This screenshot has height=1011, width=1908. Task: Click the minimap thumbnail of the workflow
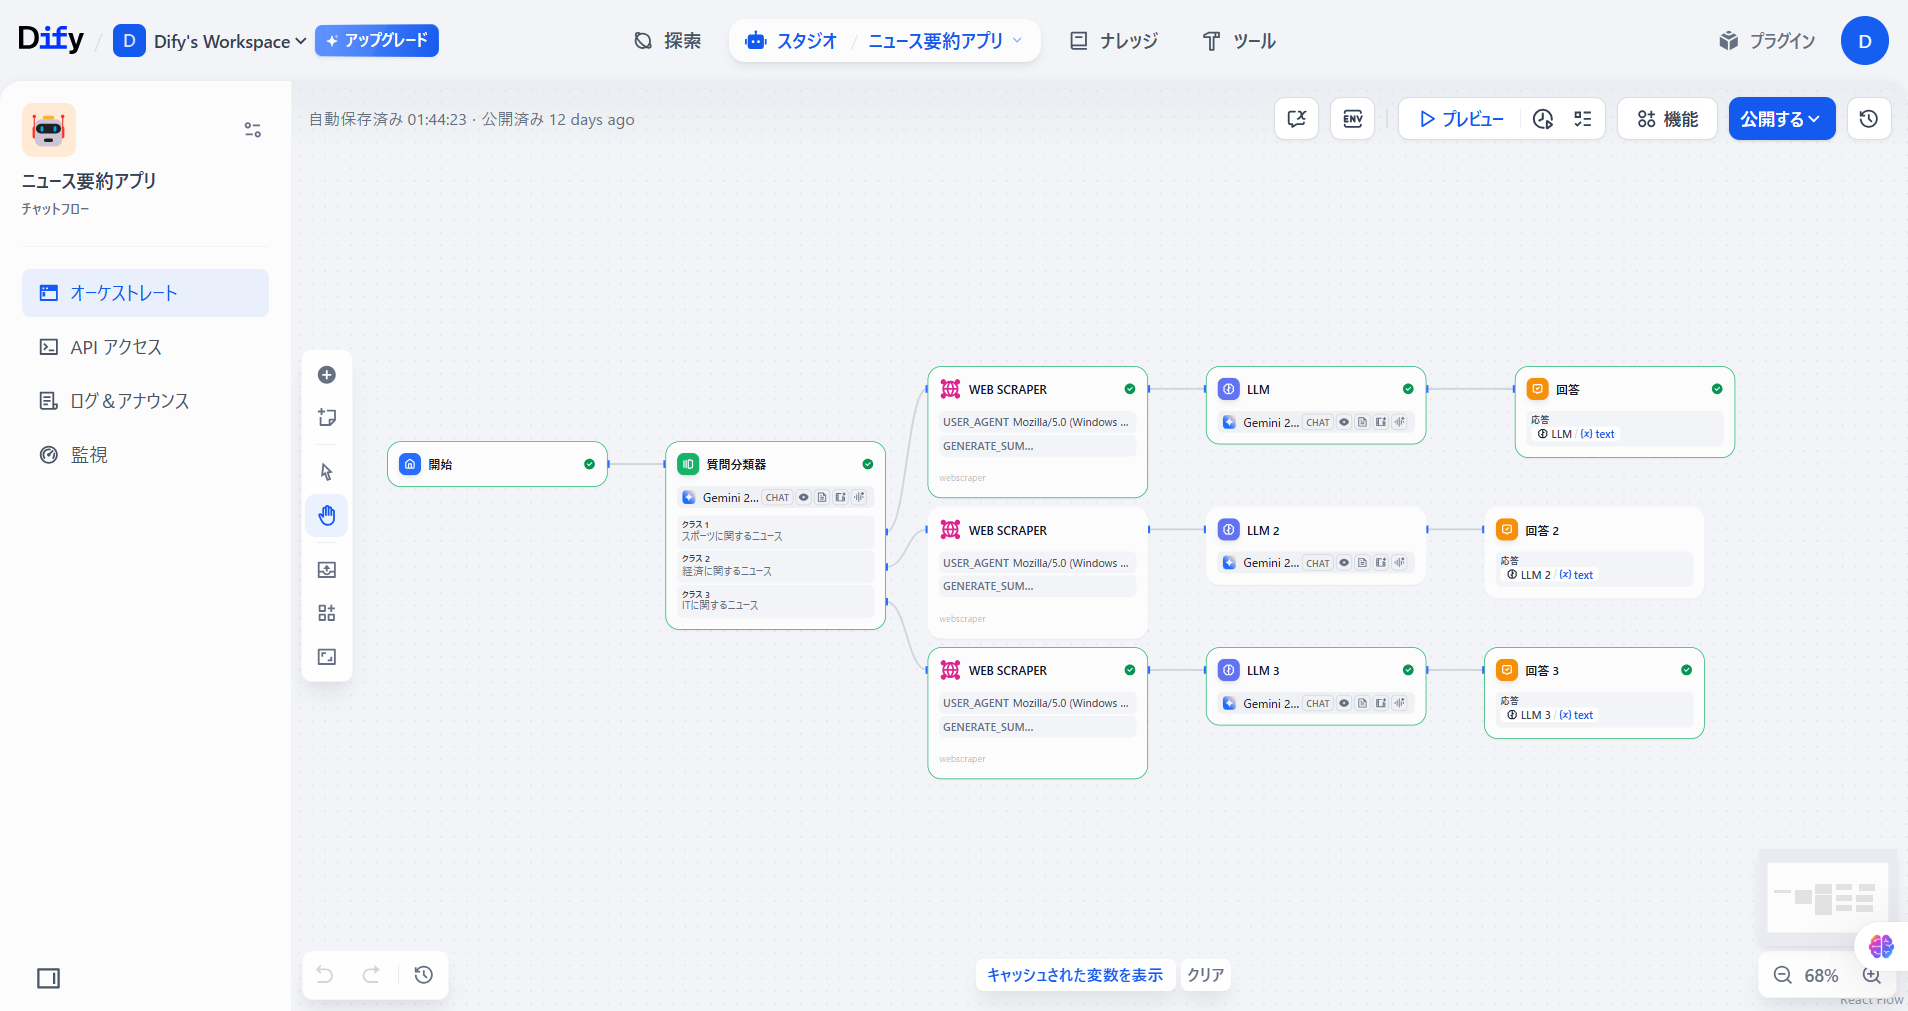click(1826, 897)
